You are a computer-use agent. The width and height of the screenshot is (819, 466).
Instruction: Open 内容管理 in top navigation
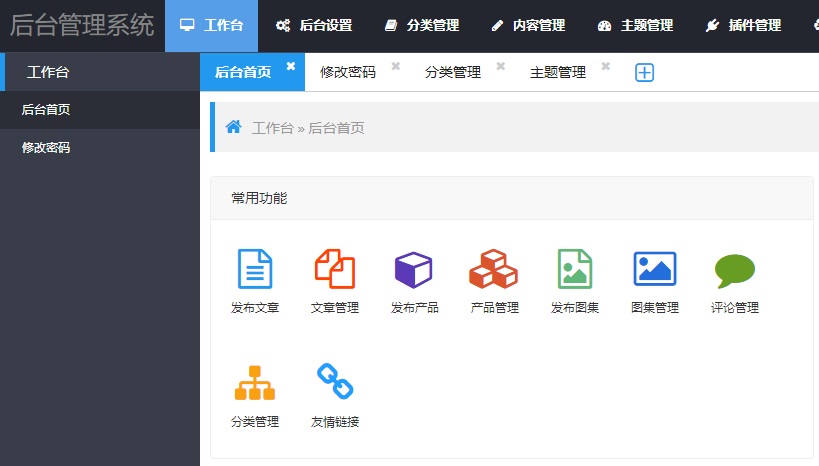coord(529,26)
